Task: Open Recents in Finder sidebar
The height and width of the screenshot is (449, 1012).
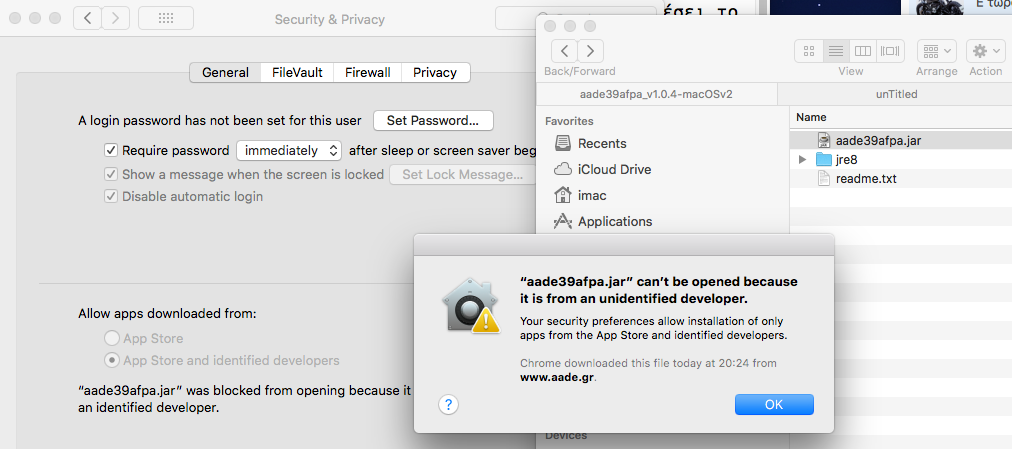Action: (602, 143)
